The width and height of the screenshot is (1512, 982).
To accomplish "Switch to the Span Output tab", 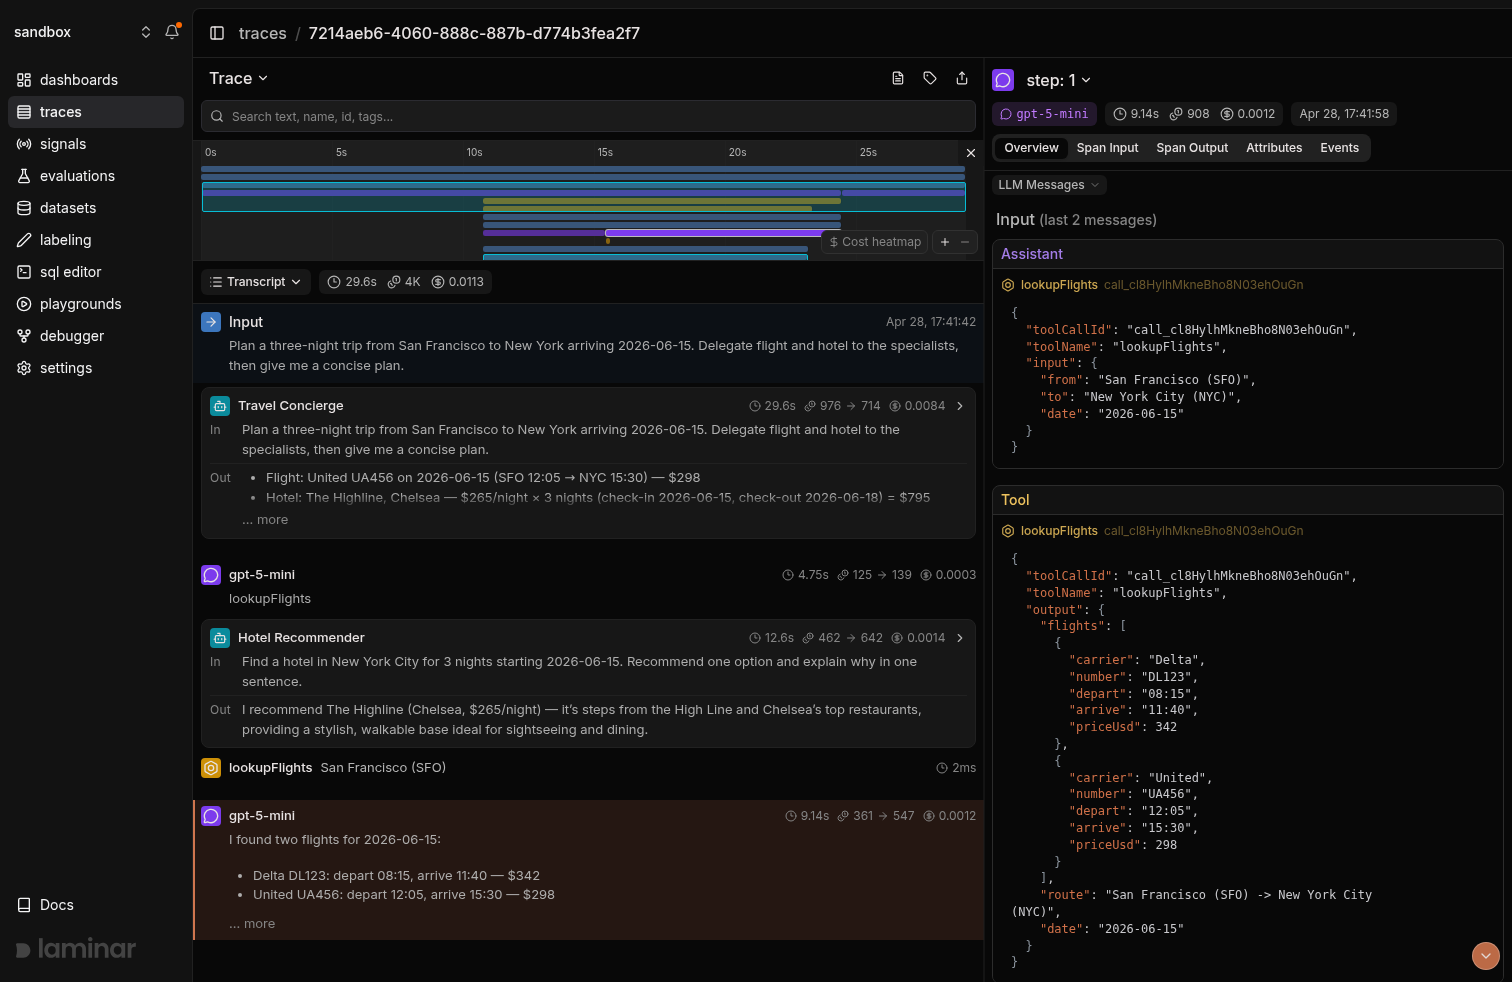I will 1192,148.
